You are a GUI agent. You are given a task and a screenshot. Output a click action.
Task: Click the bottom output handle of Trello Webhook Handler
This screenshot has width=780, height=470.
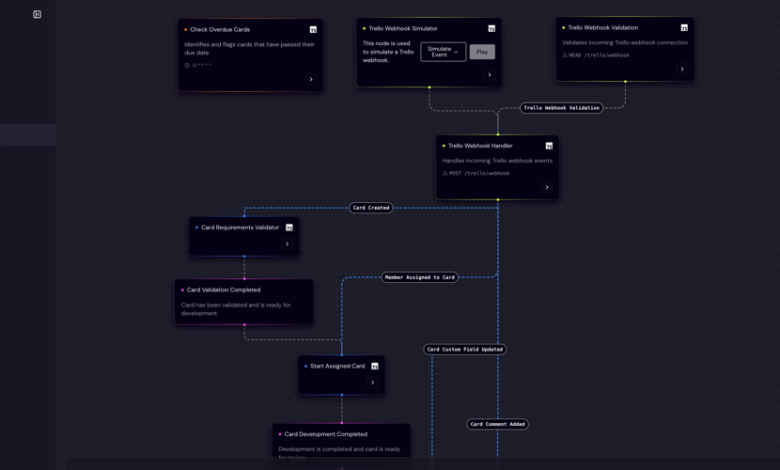(497, 200)
